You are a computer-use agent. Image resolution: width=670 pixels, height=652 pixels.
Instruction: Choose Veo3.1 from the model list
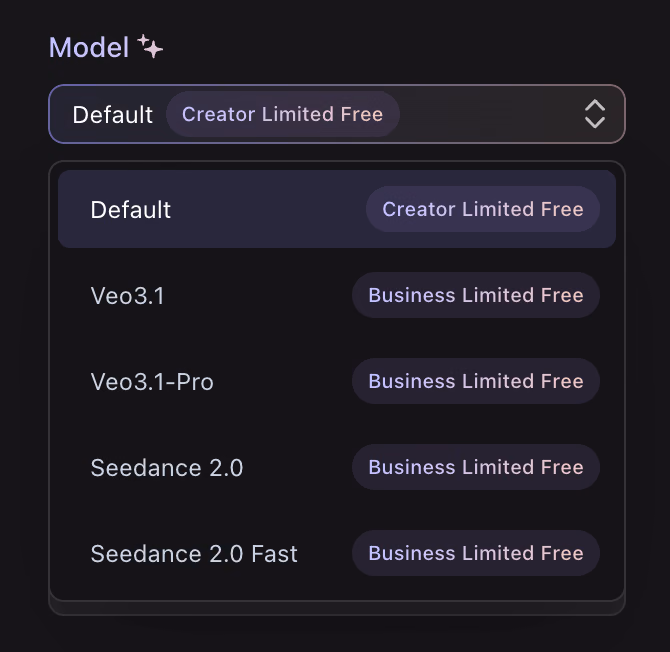coord(337,295)
